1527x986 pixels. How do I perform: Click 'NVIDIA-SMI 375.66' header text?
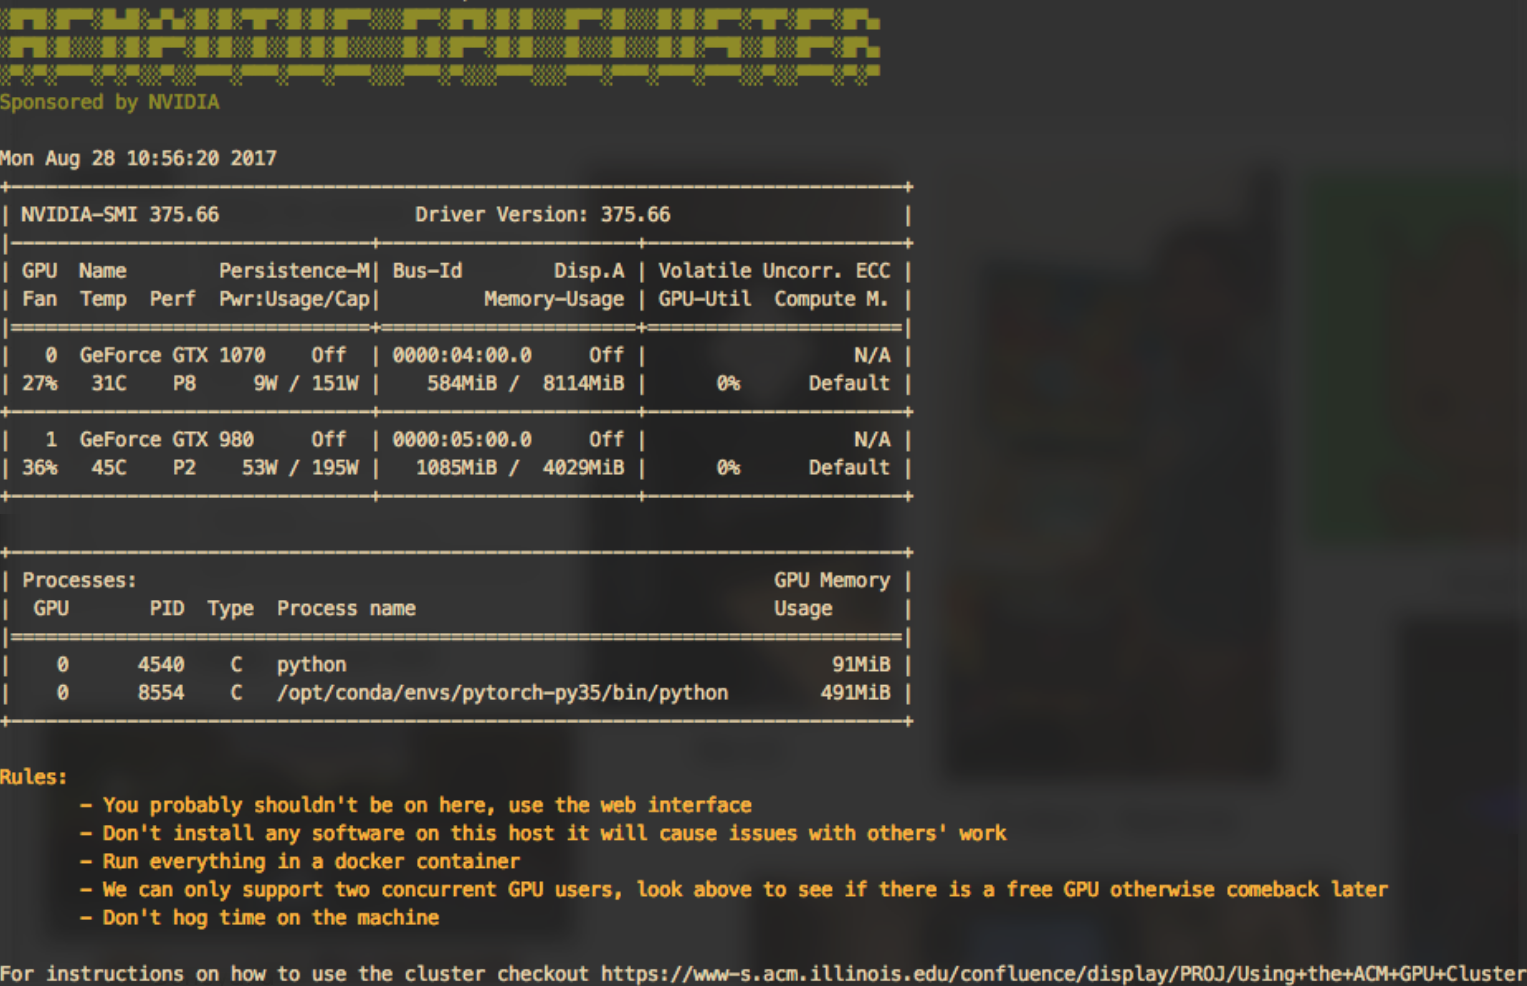click(x=120, y=214)
